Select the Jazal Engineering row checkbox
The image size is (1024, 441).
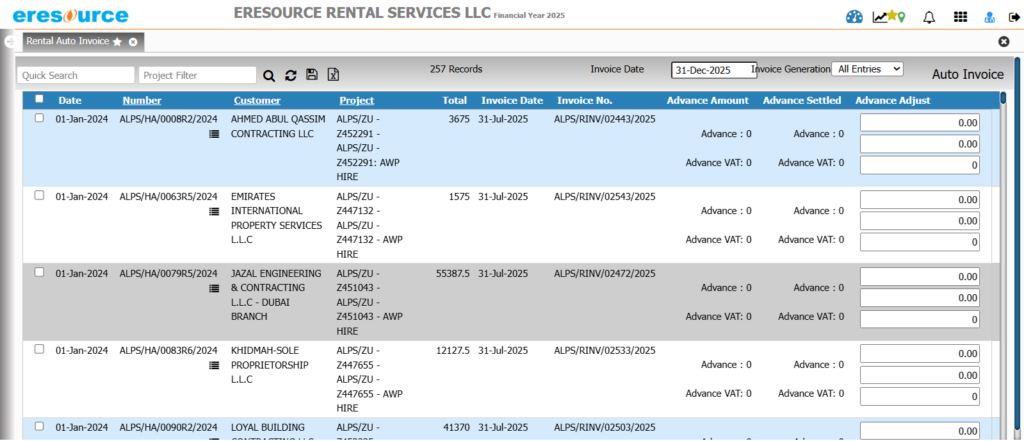coord(39,272)
